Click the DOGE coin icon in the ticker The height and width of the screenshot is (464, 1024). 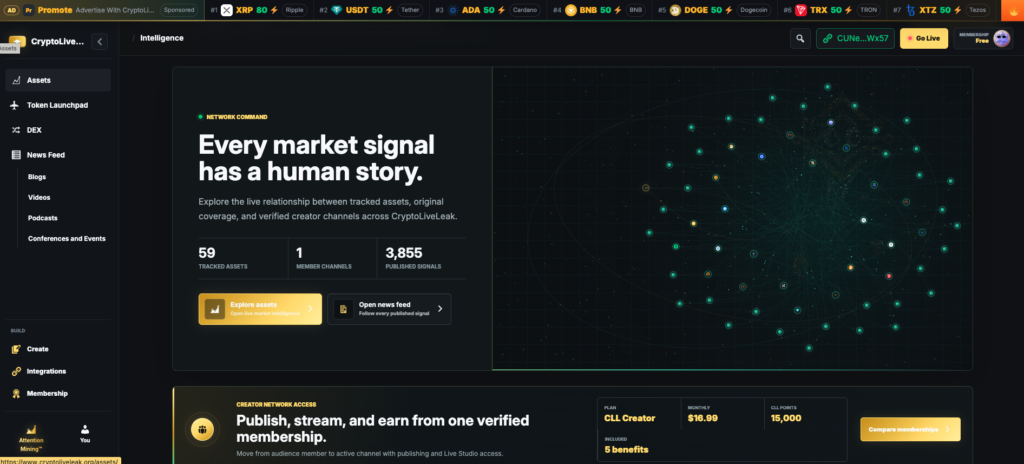pyautogui.click(x=675, y=10)
